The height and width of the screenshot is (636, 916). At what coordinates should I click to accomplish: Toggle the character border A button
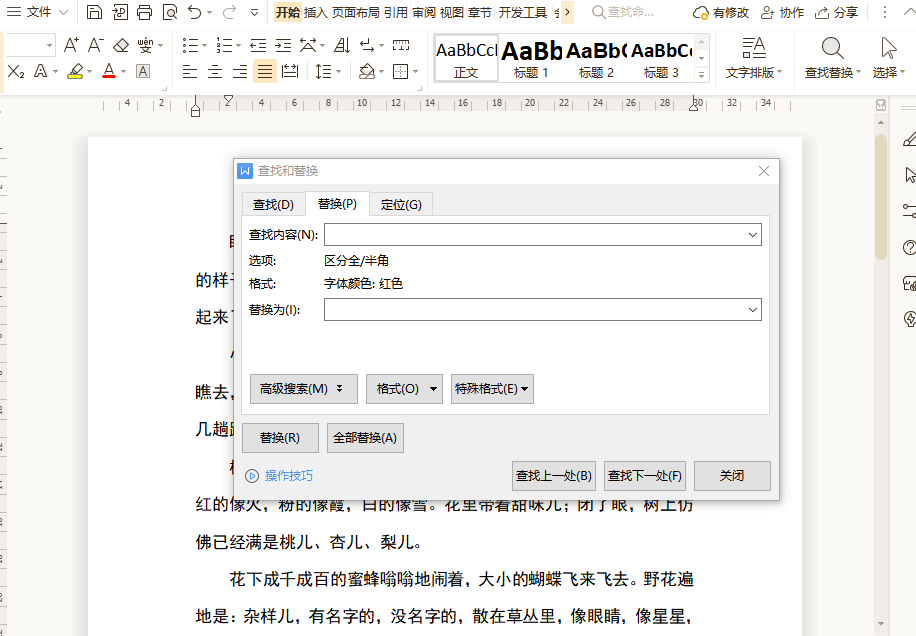(143, 71)
